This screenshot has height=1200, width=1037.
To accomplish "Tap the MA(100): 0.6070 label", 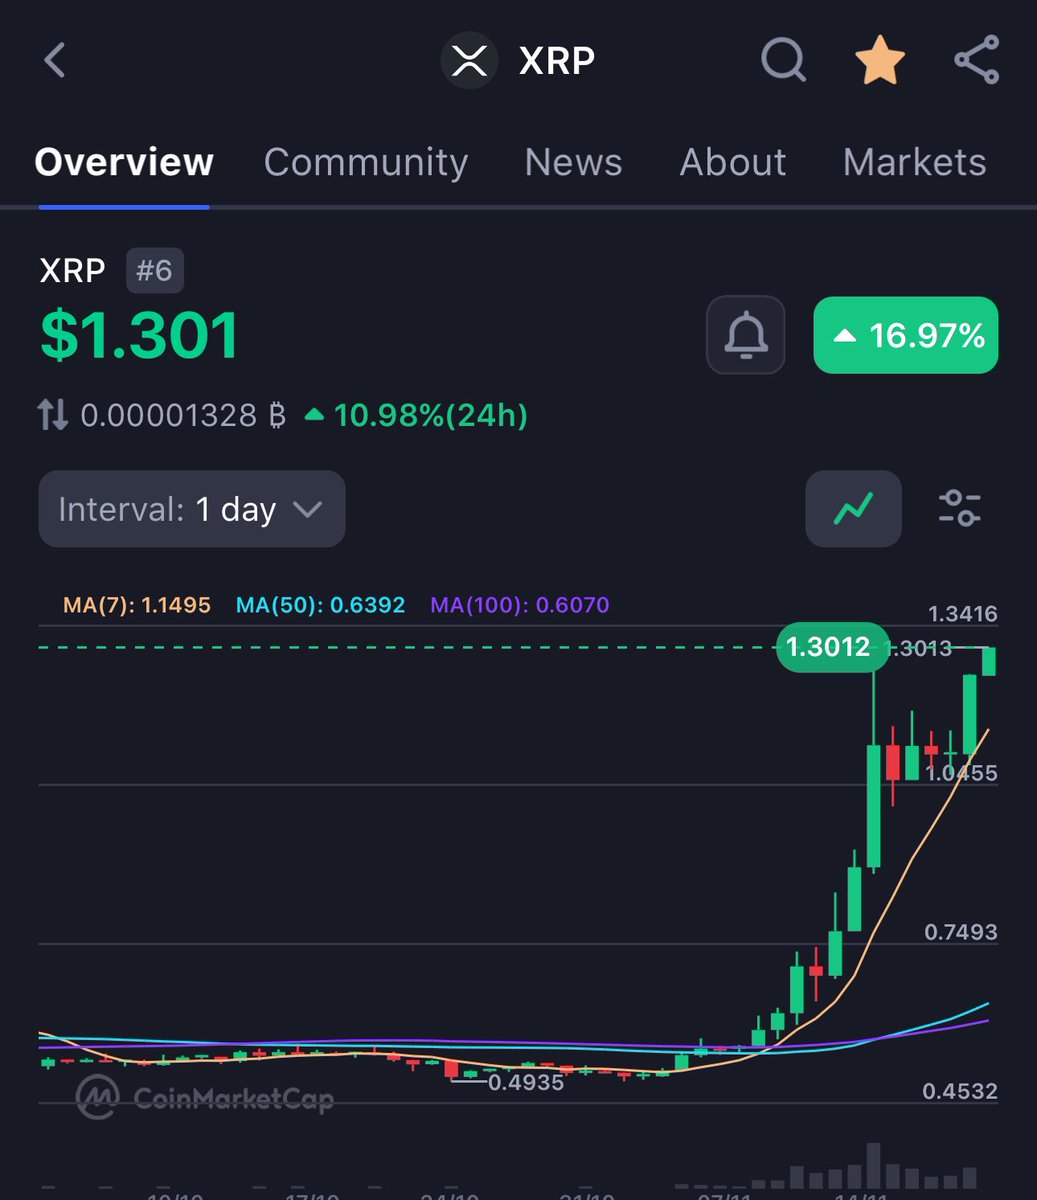I will tap(520, 605).
